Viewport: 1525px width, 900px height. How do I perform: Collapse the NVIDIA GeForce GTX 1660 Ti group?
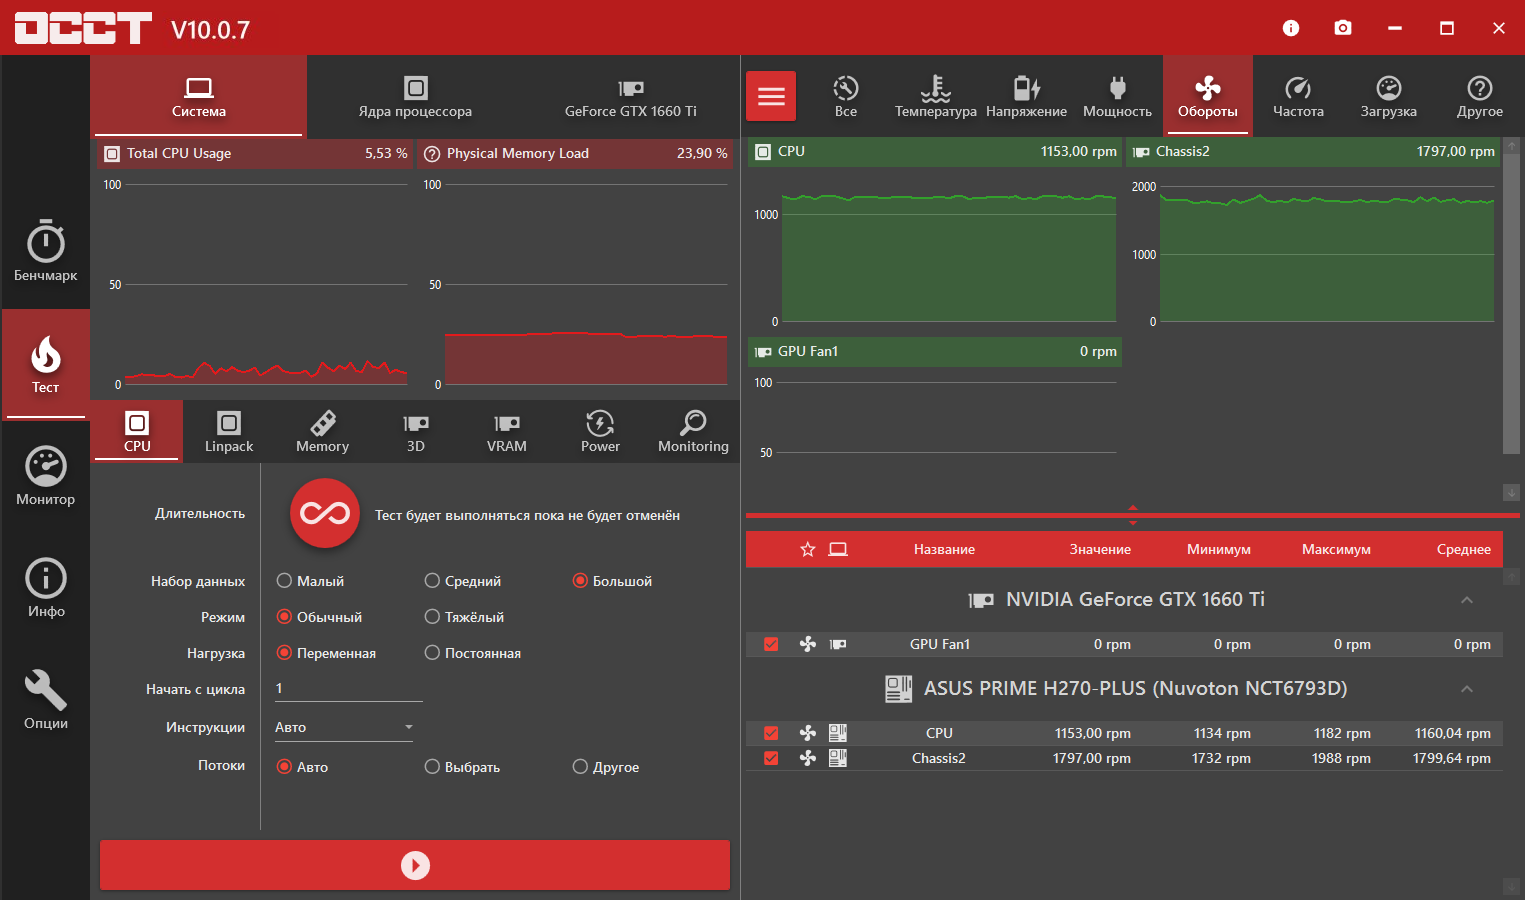click(1467, 600)
